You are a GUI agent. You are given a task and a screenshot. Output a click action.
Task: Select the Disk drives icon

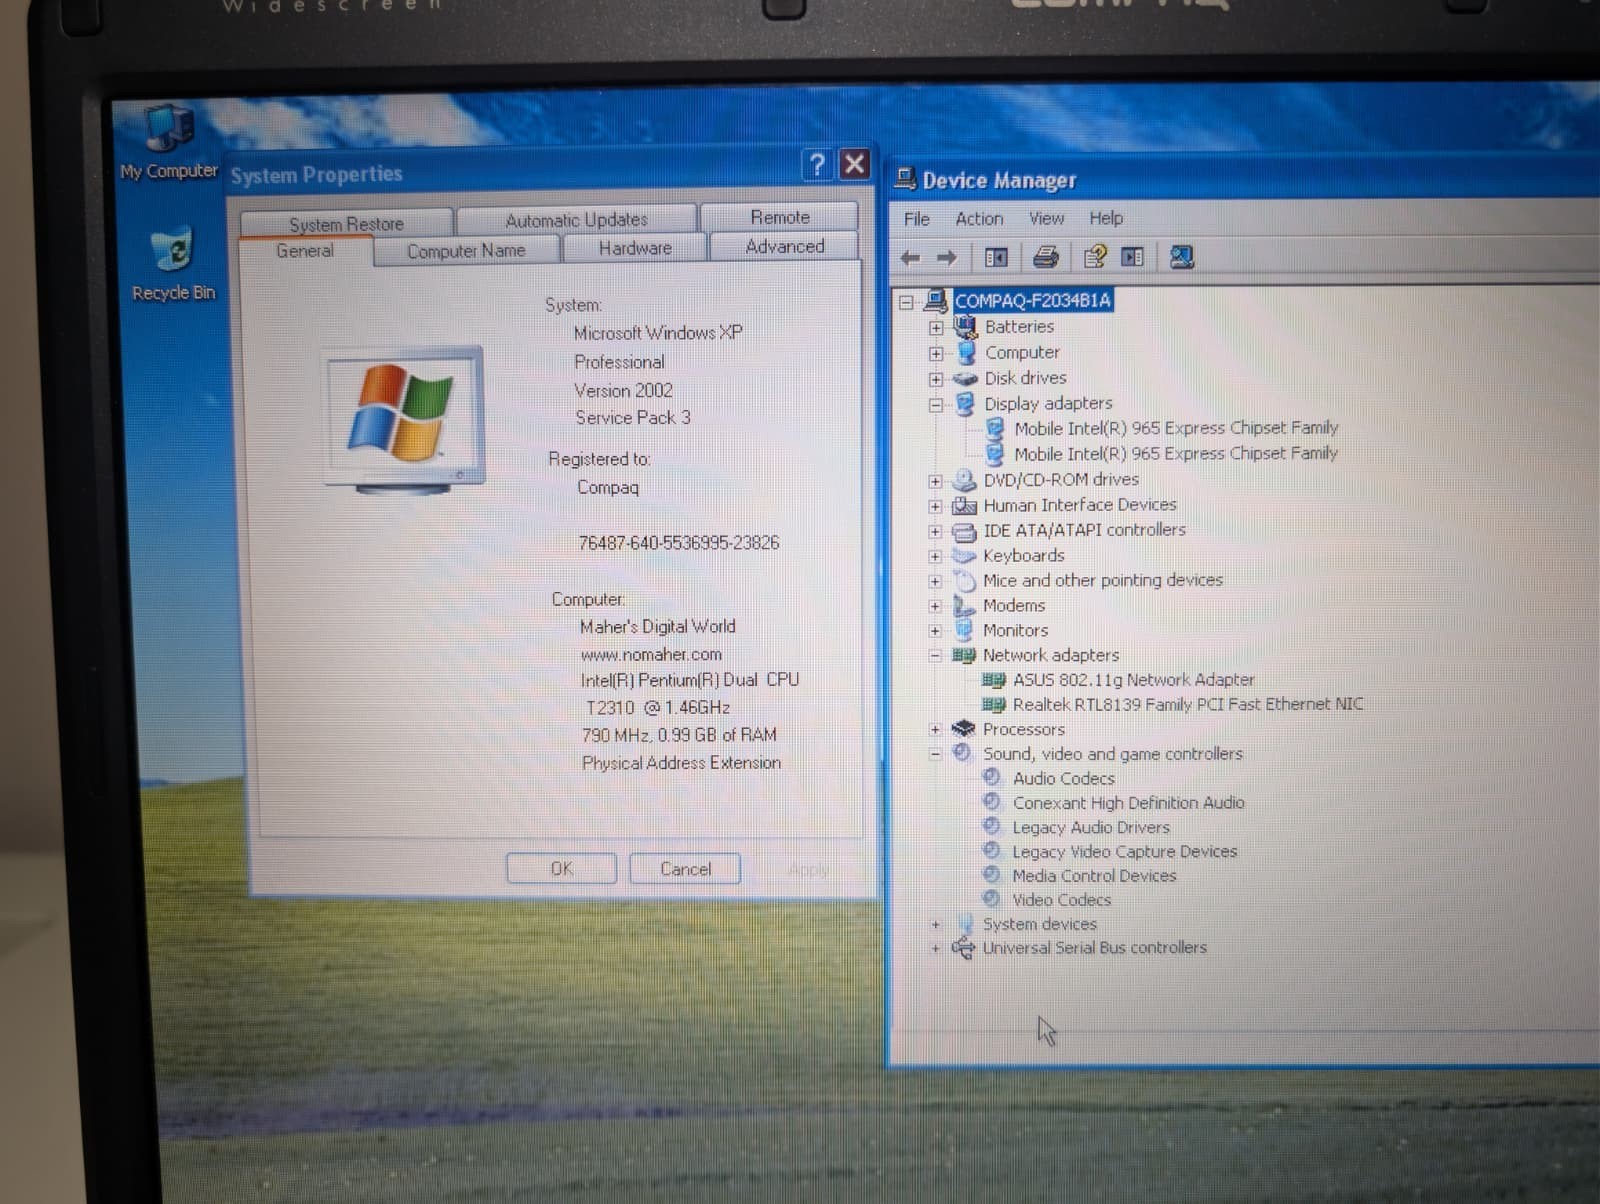pos(965,379)
